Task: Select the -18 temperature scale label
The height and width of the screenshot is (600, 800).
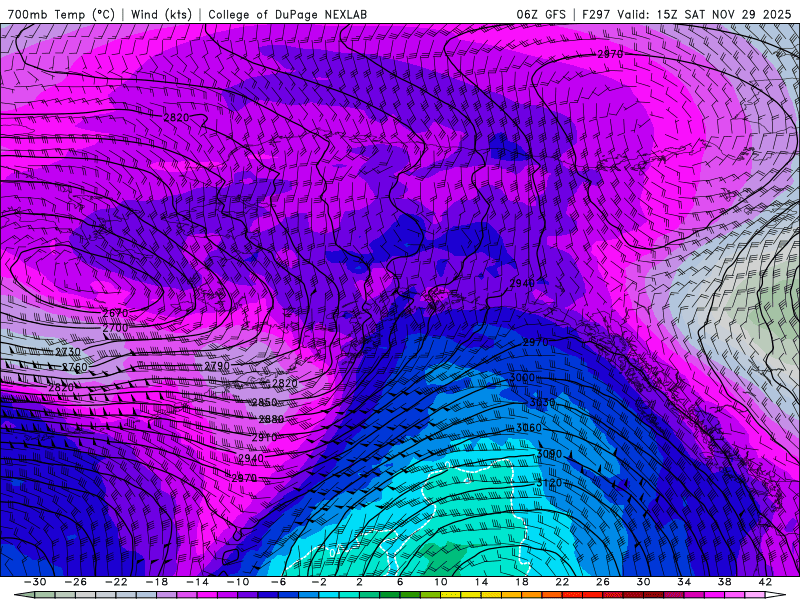Action: coord(157,582)
